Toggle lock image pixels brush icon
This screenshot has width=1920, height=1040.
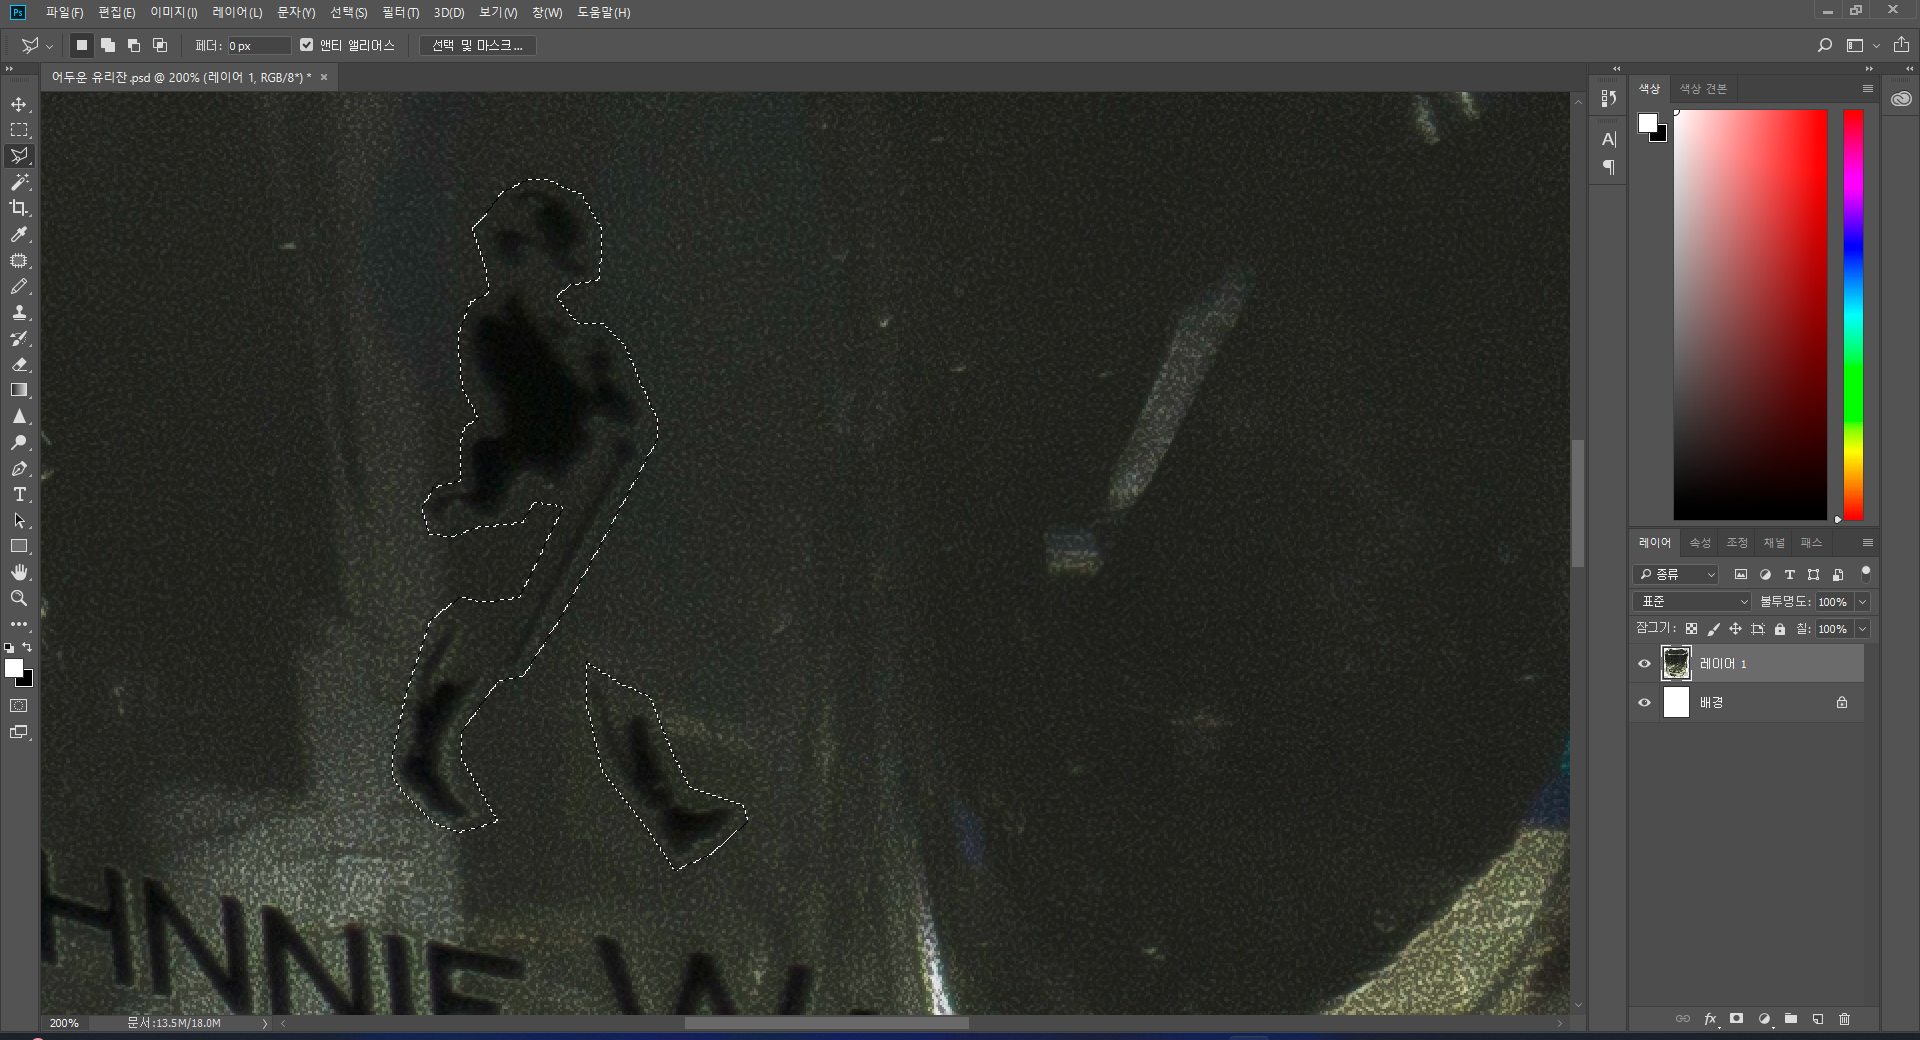(1713, 629)
